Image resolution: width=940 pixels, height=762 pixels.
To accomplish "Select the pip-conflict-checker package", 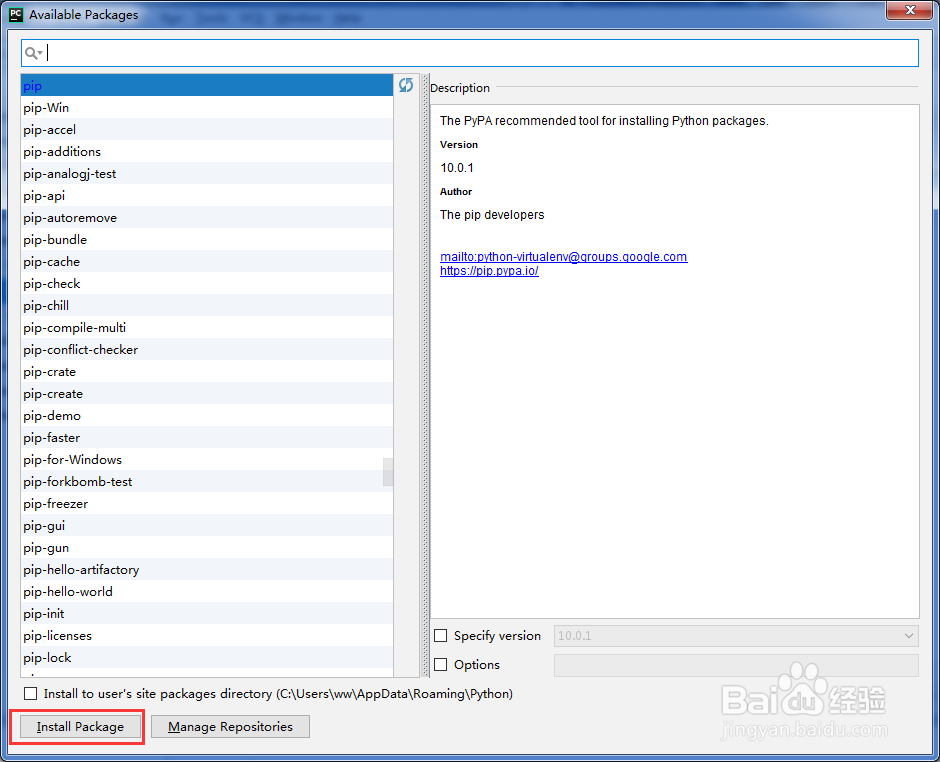I will click(207, 350).
